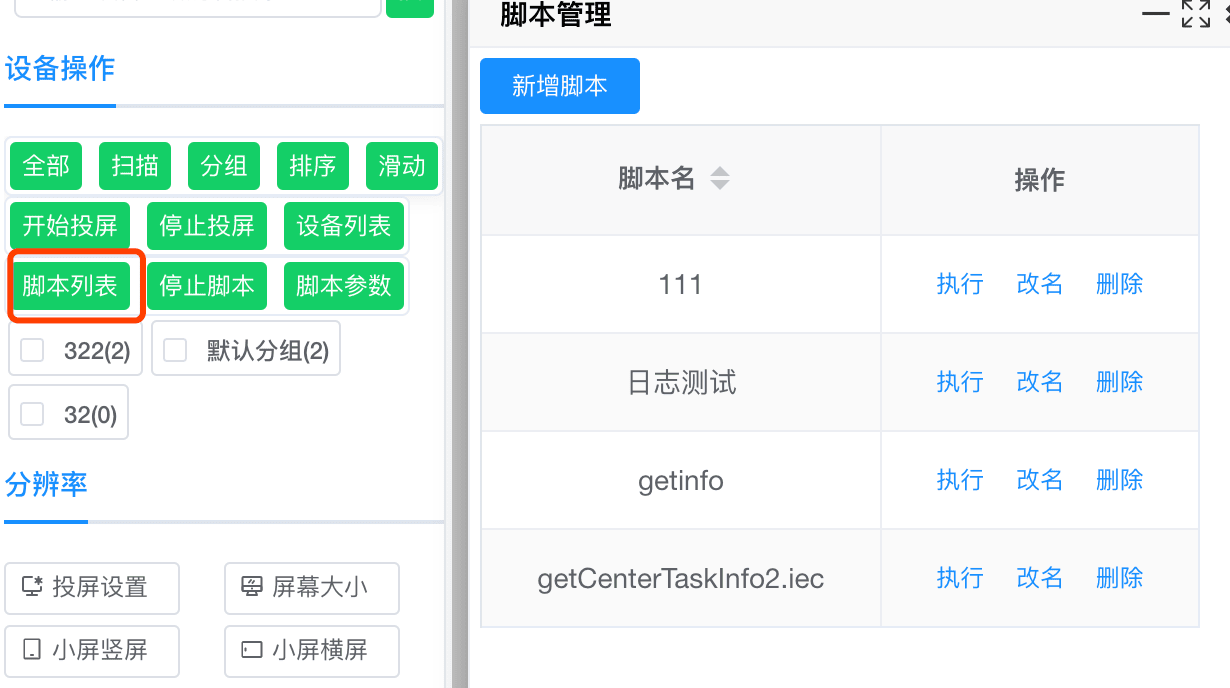1230x688 pixels.
Task: Select 屏幕大小 screen size option
Action: (x=312, y=587)
